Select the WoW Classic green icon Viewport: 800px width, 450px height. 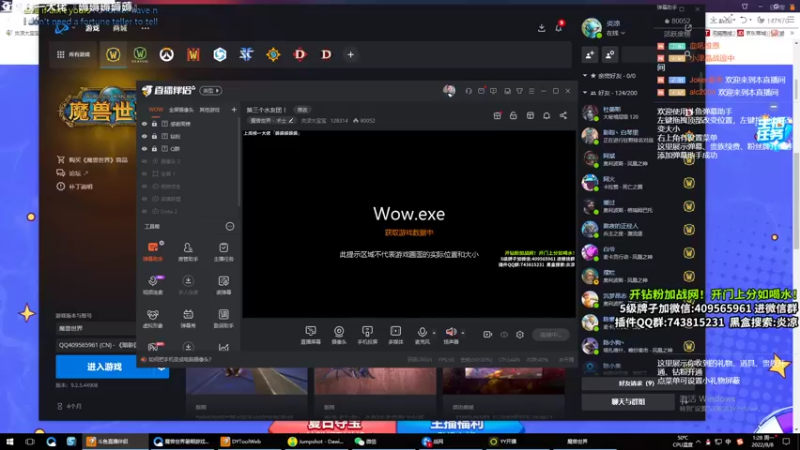[140, 54]
